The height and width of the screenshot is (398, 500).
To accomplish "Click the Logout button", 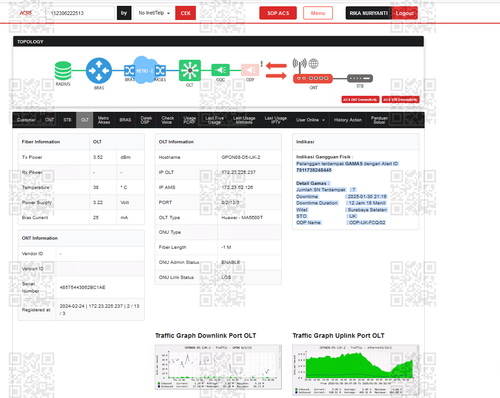I will point(405,13).
